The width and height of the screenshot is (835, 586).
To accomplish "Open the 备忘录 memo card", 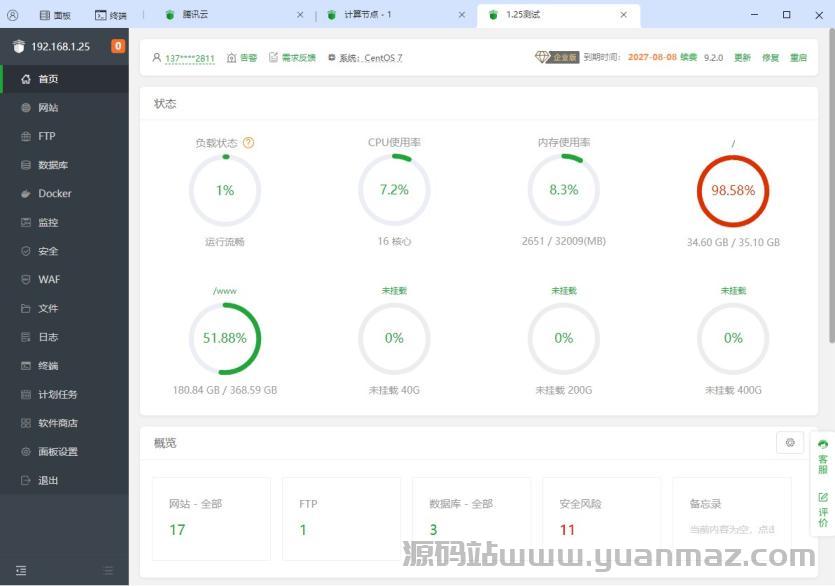I will (x=732, y=519).
